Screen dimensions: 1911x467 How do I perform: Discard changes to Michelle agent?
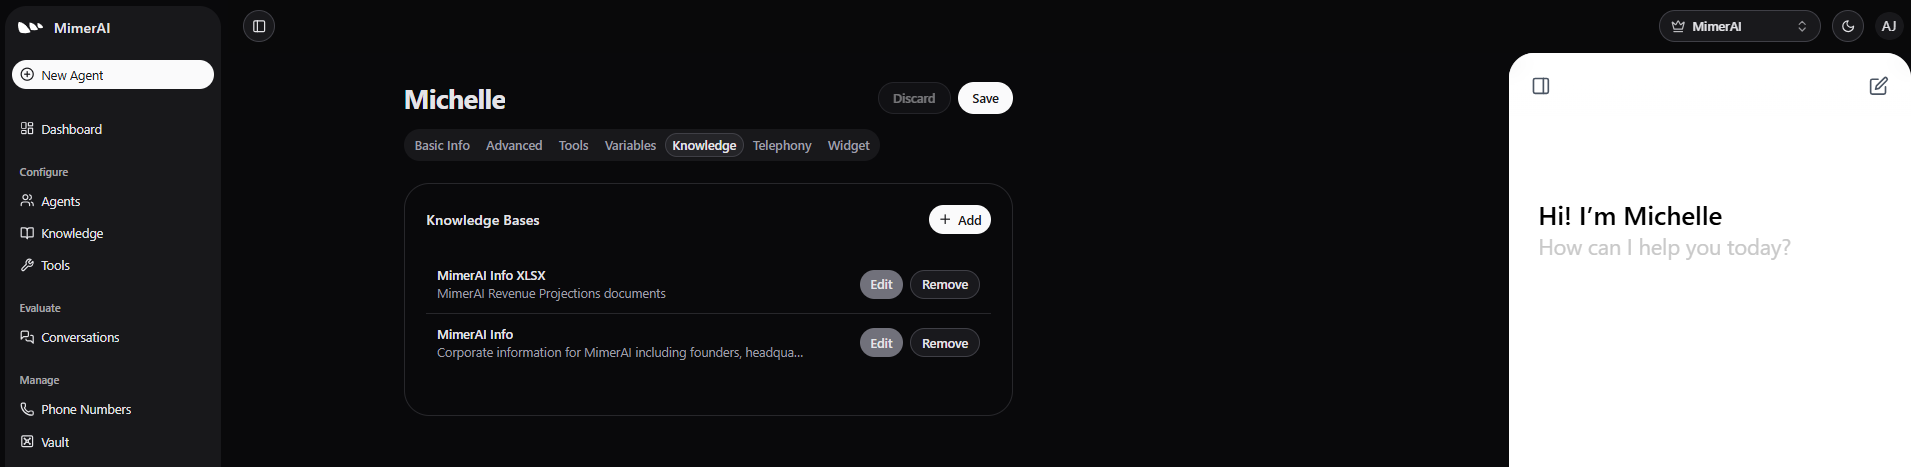click(x=914, y=98)
